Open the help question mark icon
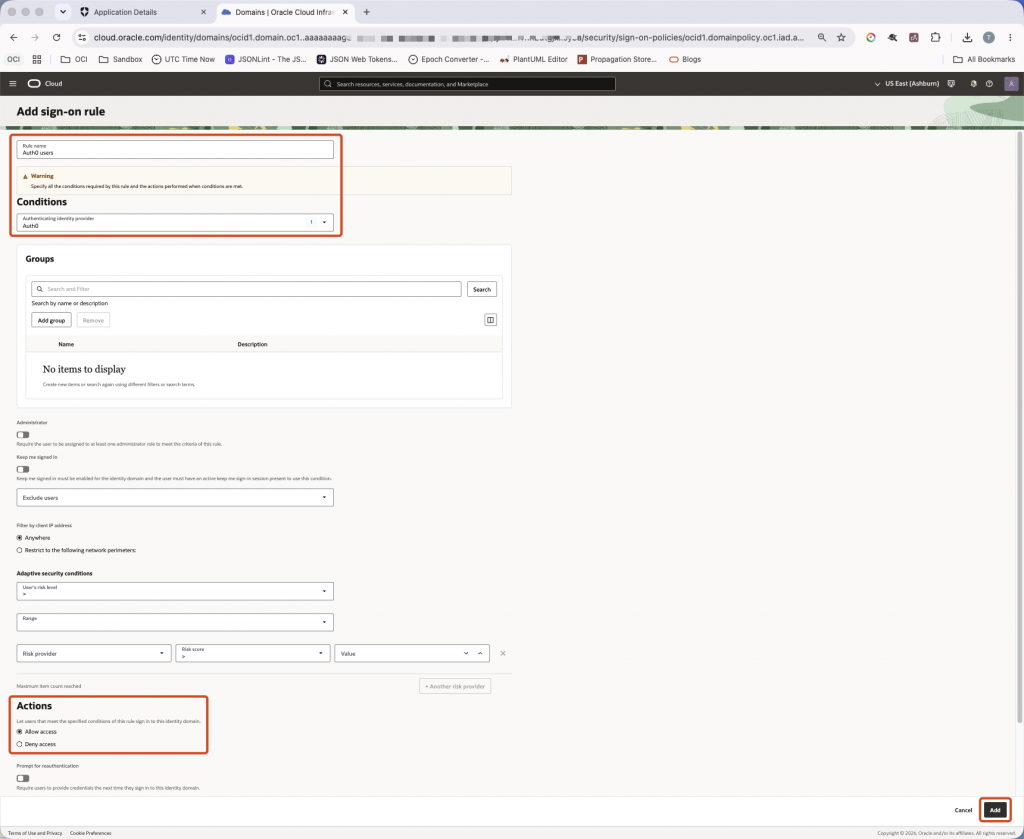 click(x=989, y=84)
